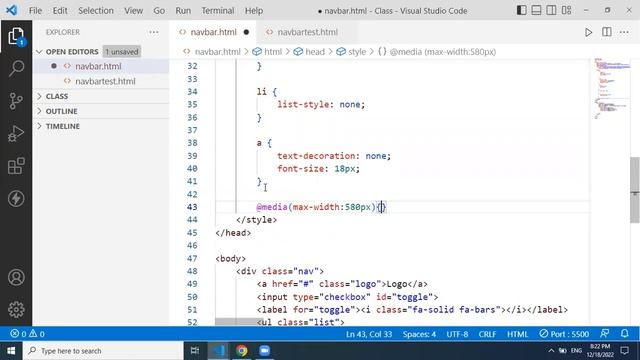
Task: Click the Run play button in editor toolbar
Action: pyautogui.click(x=588, y=32)
